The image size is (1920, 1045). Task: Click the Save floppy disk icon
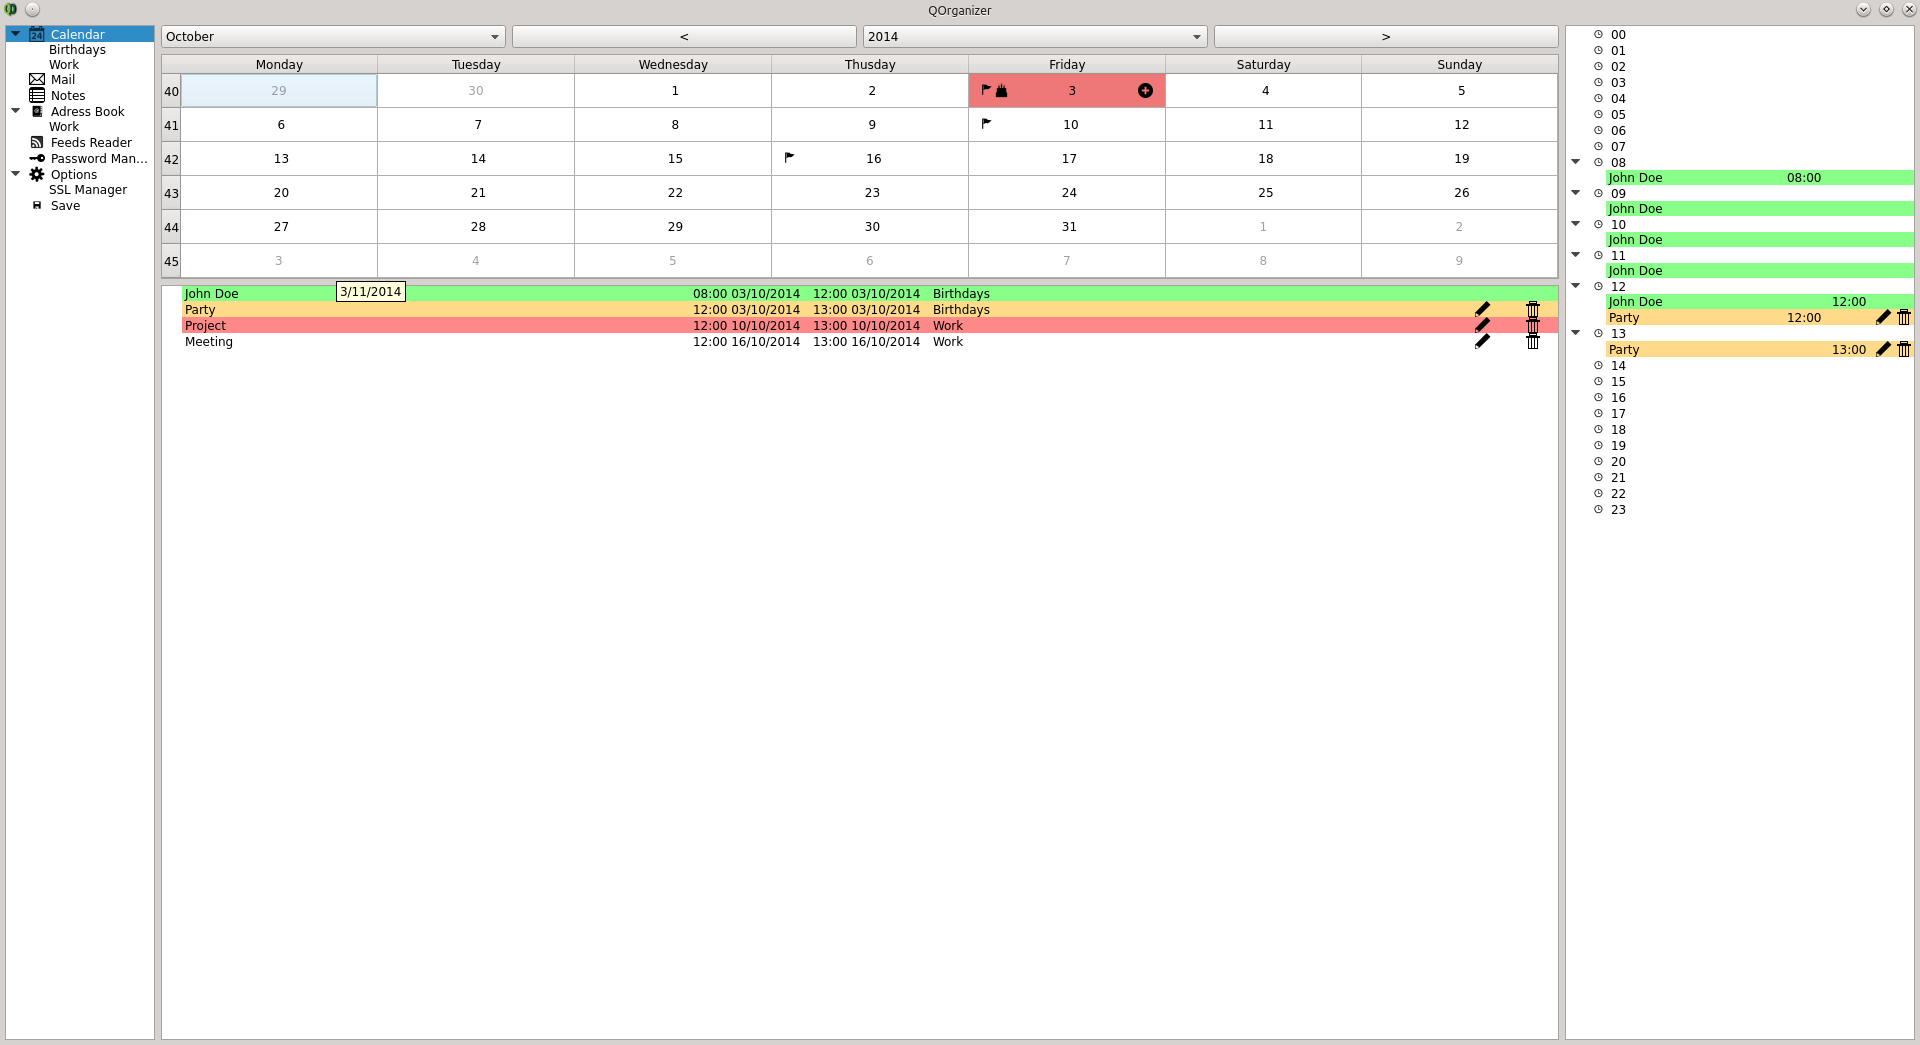37,206
